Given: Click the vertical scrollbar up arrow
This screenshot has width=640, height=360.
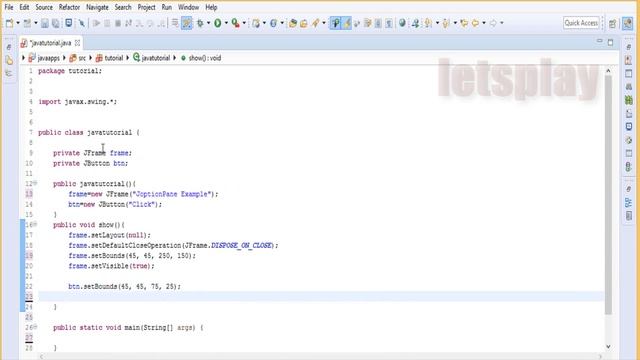Looking at the screenshot, I should point(608,71).
